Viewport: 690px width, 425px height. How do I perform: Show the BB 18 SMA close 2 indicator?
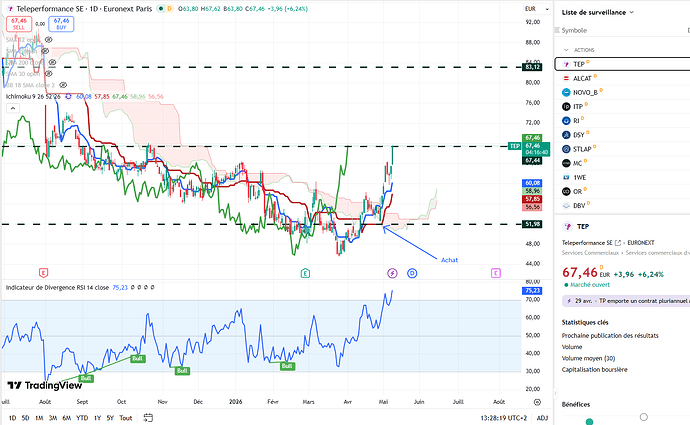(x=63, y=85)
